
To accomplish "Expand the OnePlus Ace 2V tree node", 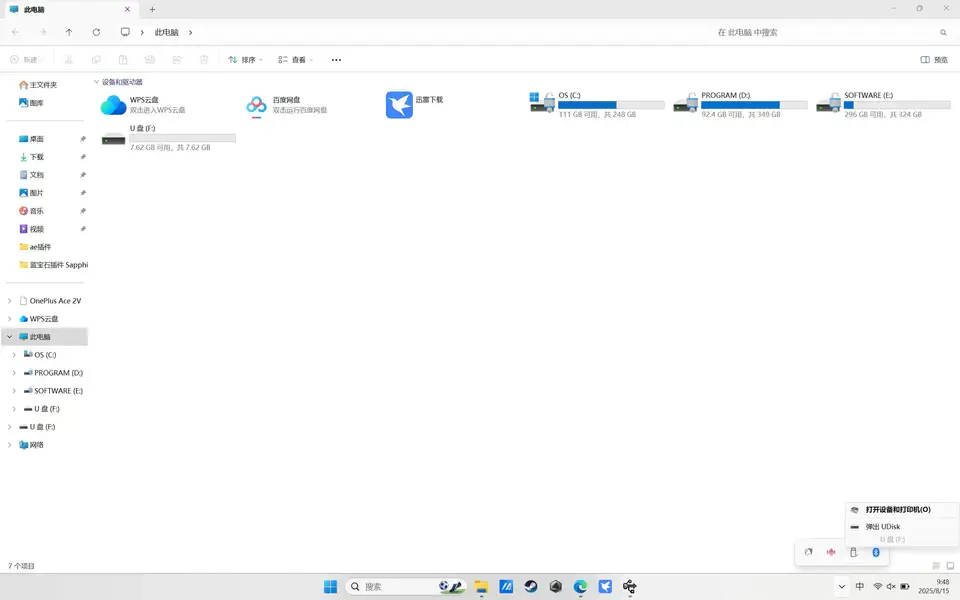I will point(9,301).
